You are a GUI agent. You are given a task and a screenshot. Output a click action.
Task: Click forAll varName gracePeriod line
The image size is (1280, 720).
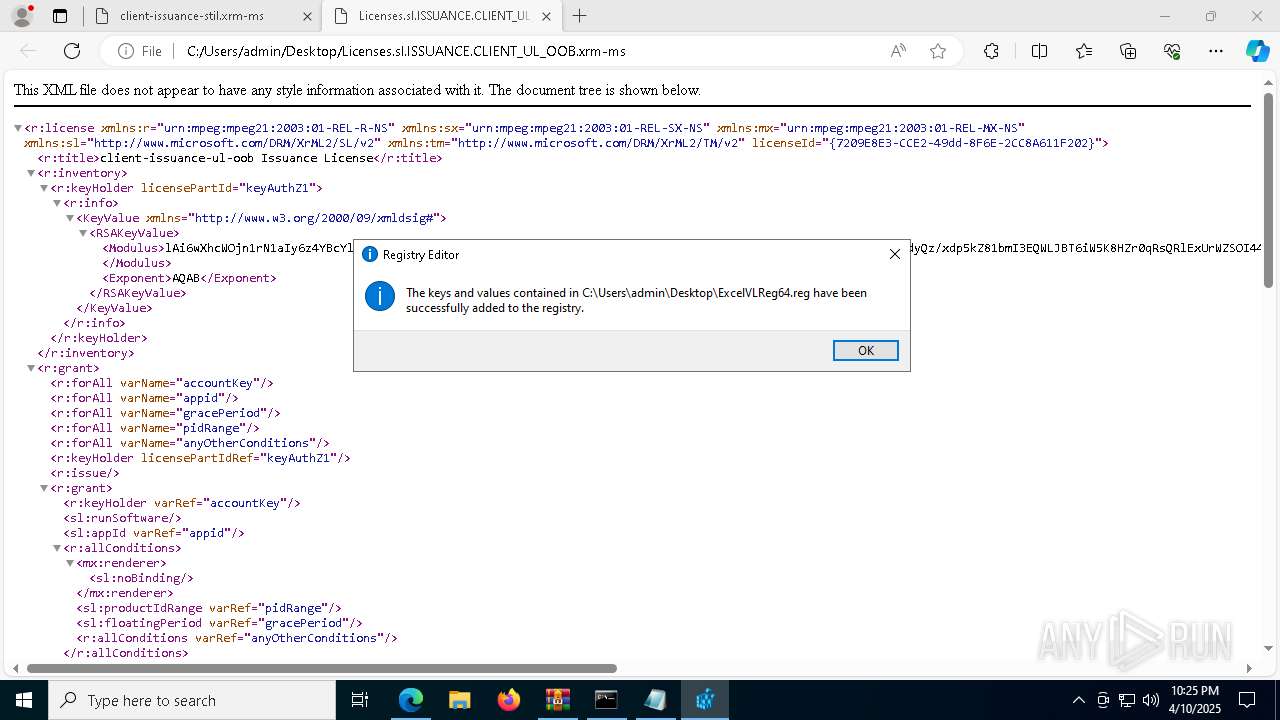point(166,413)
